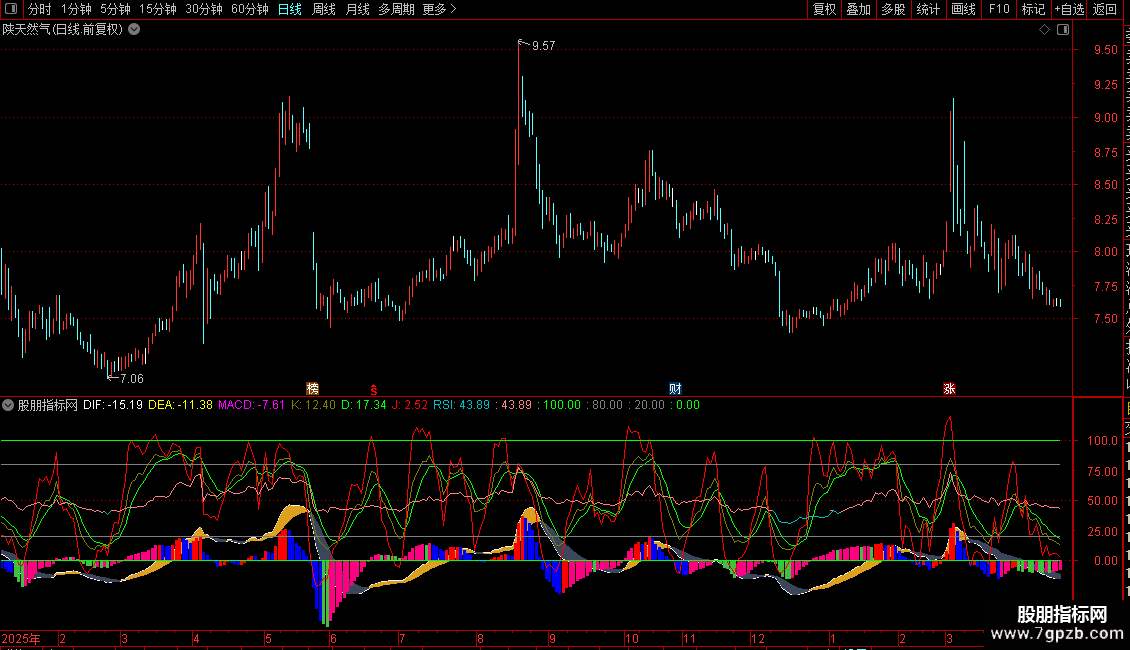Toggle the side panel icon near the price axis
The width and height of the screenshot is (1130, 650).
(x=1062, y=30)
